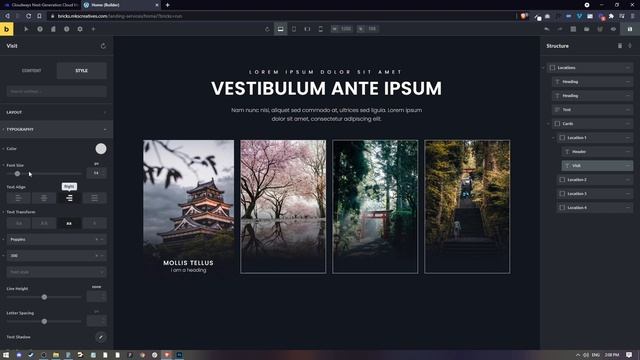Set text align to left
The width and height of the screenshot is (640, 360).
[18, 198]
